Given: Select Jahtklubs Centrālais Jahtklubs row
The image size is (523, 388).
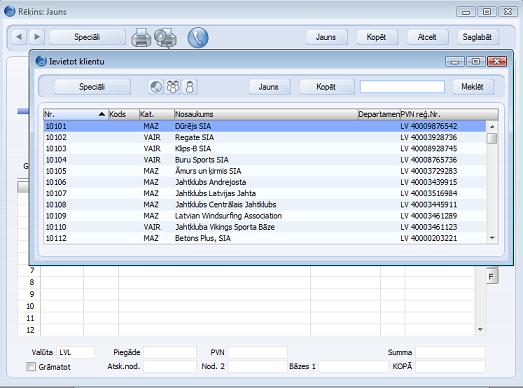Looking at the screenshot, I should (x=265, y=205).
